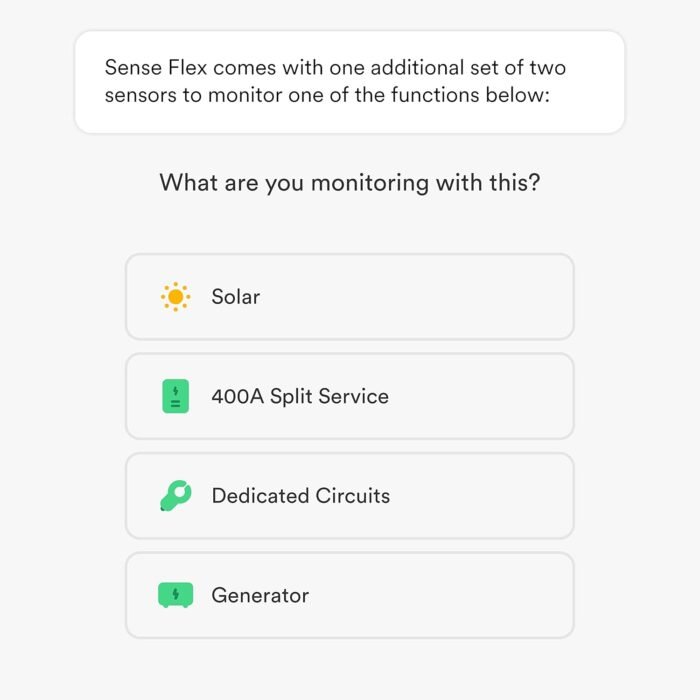This screenshot has width=700, height=700.
Task: Select the Generator monitoring option
Action: (x=350, y=595)
